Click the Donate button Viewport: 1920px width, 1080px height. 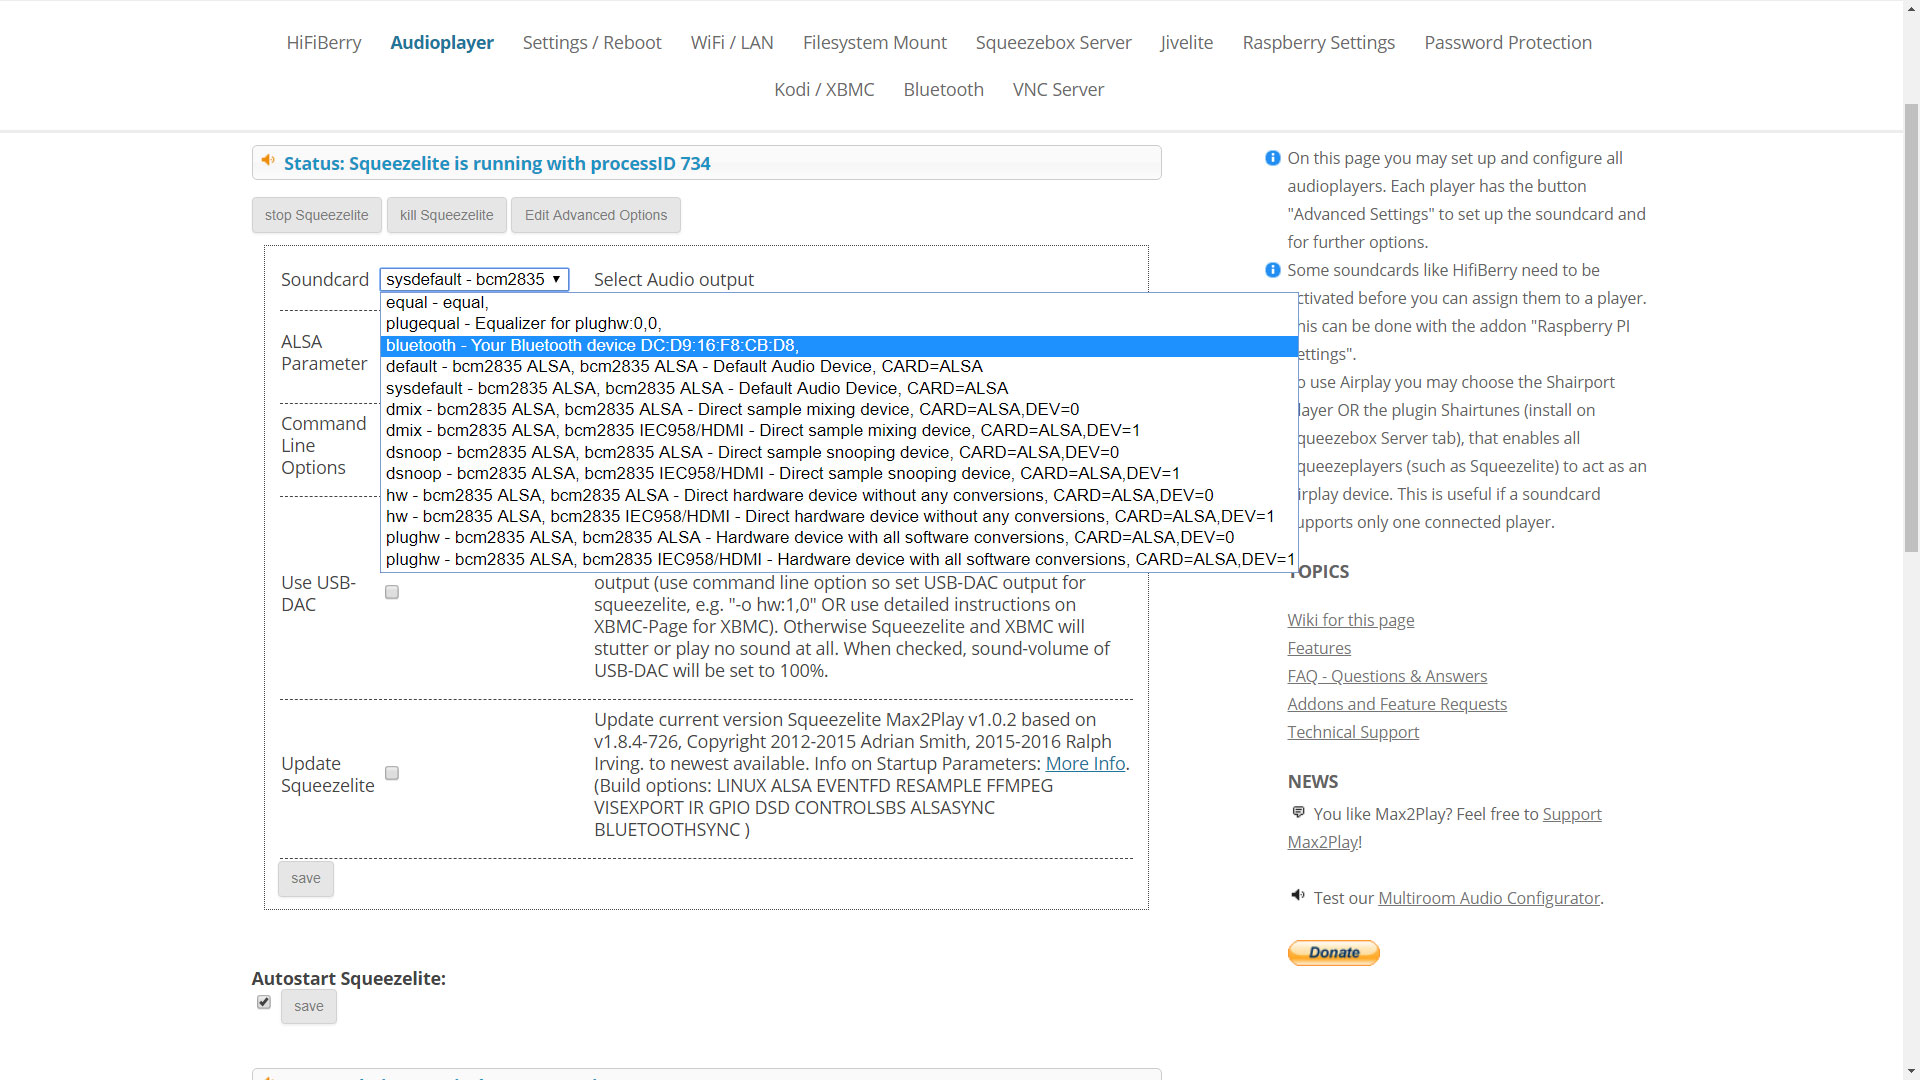(1333, 953)
